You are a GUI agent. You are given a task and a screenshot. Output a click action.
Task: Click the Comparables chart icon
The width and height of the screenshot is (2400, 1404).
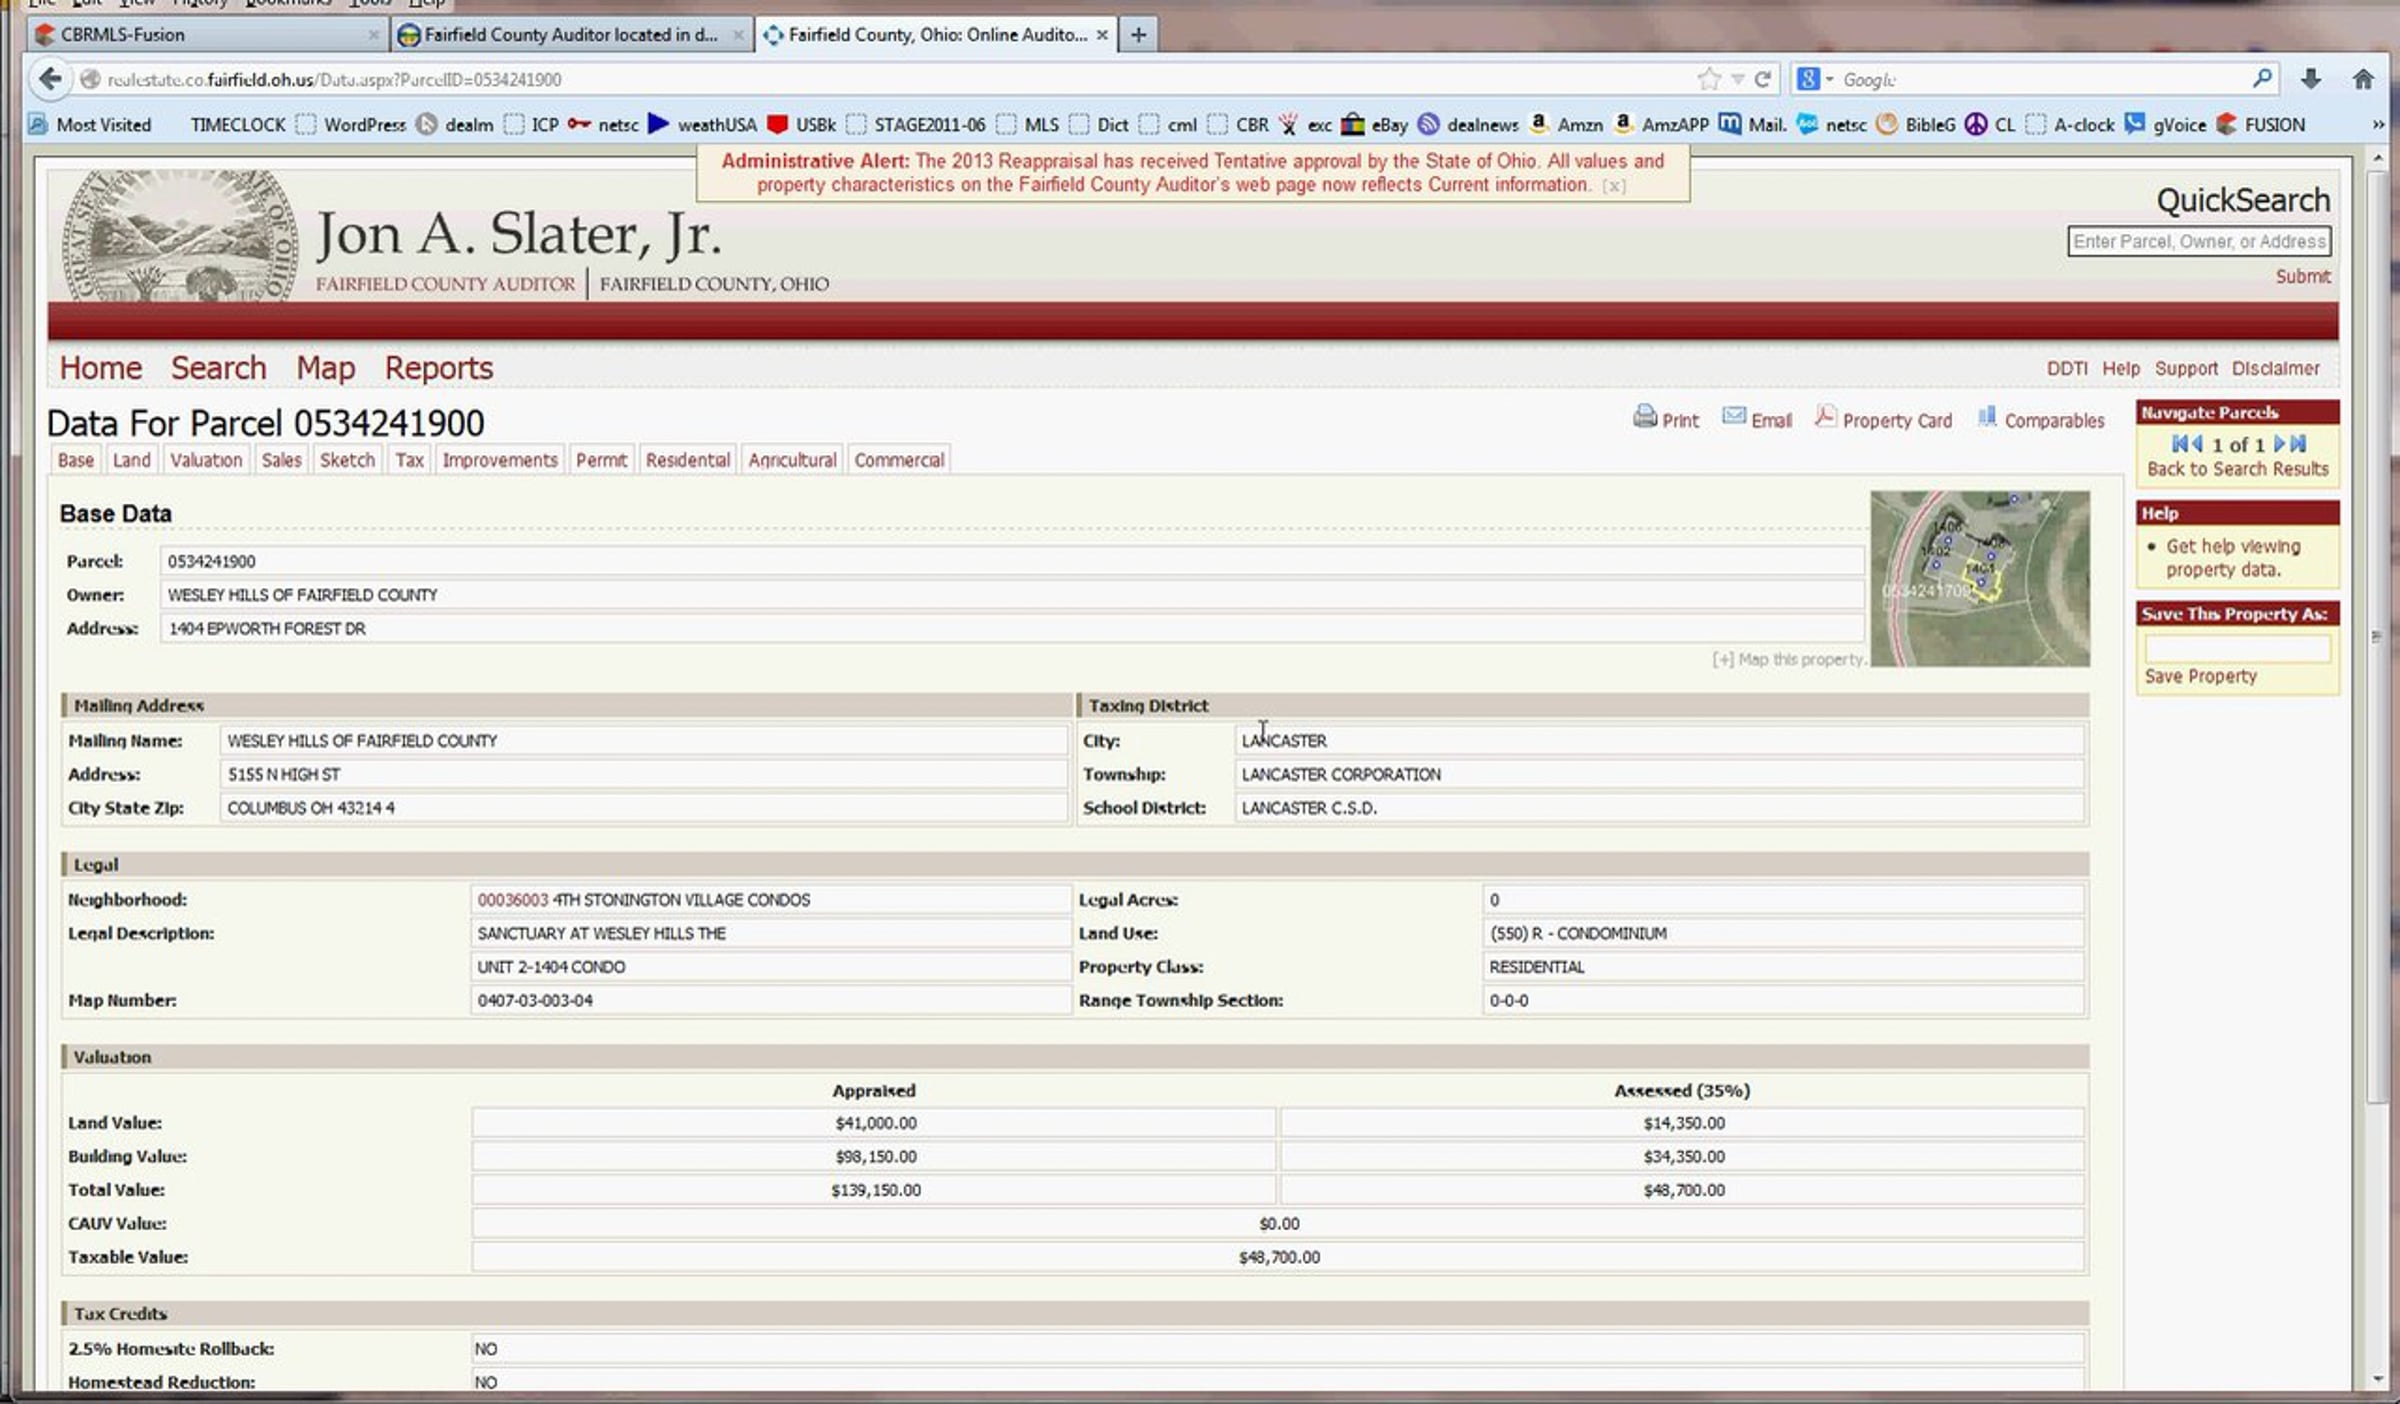pos(1987,416)
